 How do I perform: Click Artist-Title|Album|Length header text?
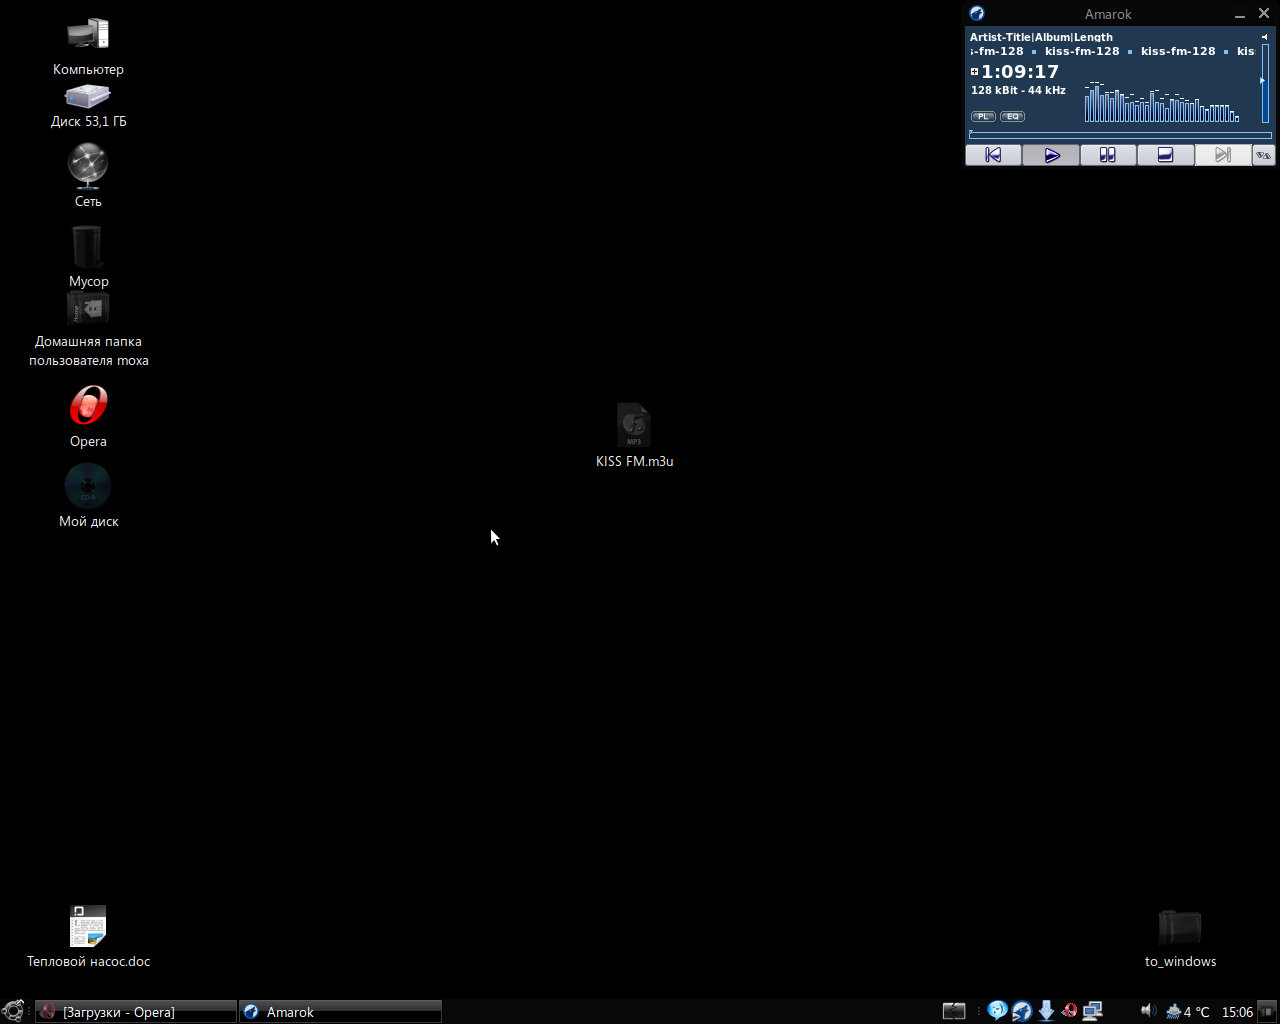1041,37
